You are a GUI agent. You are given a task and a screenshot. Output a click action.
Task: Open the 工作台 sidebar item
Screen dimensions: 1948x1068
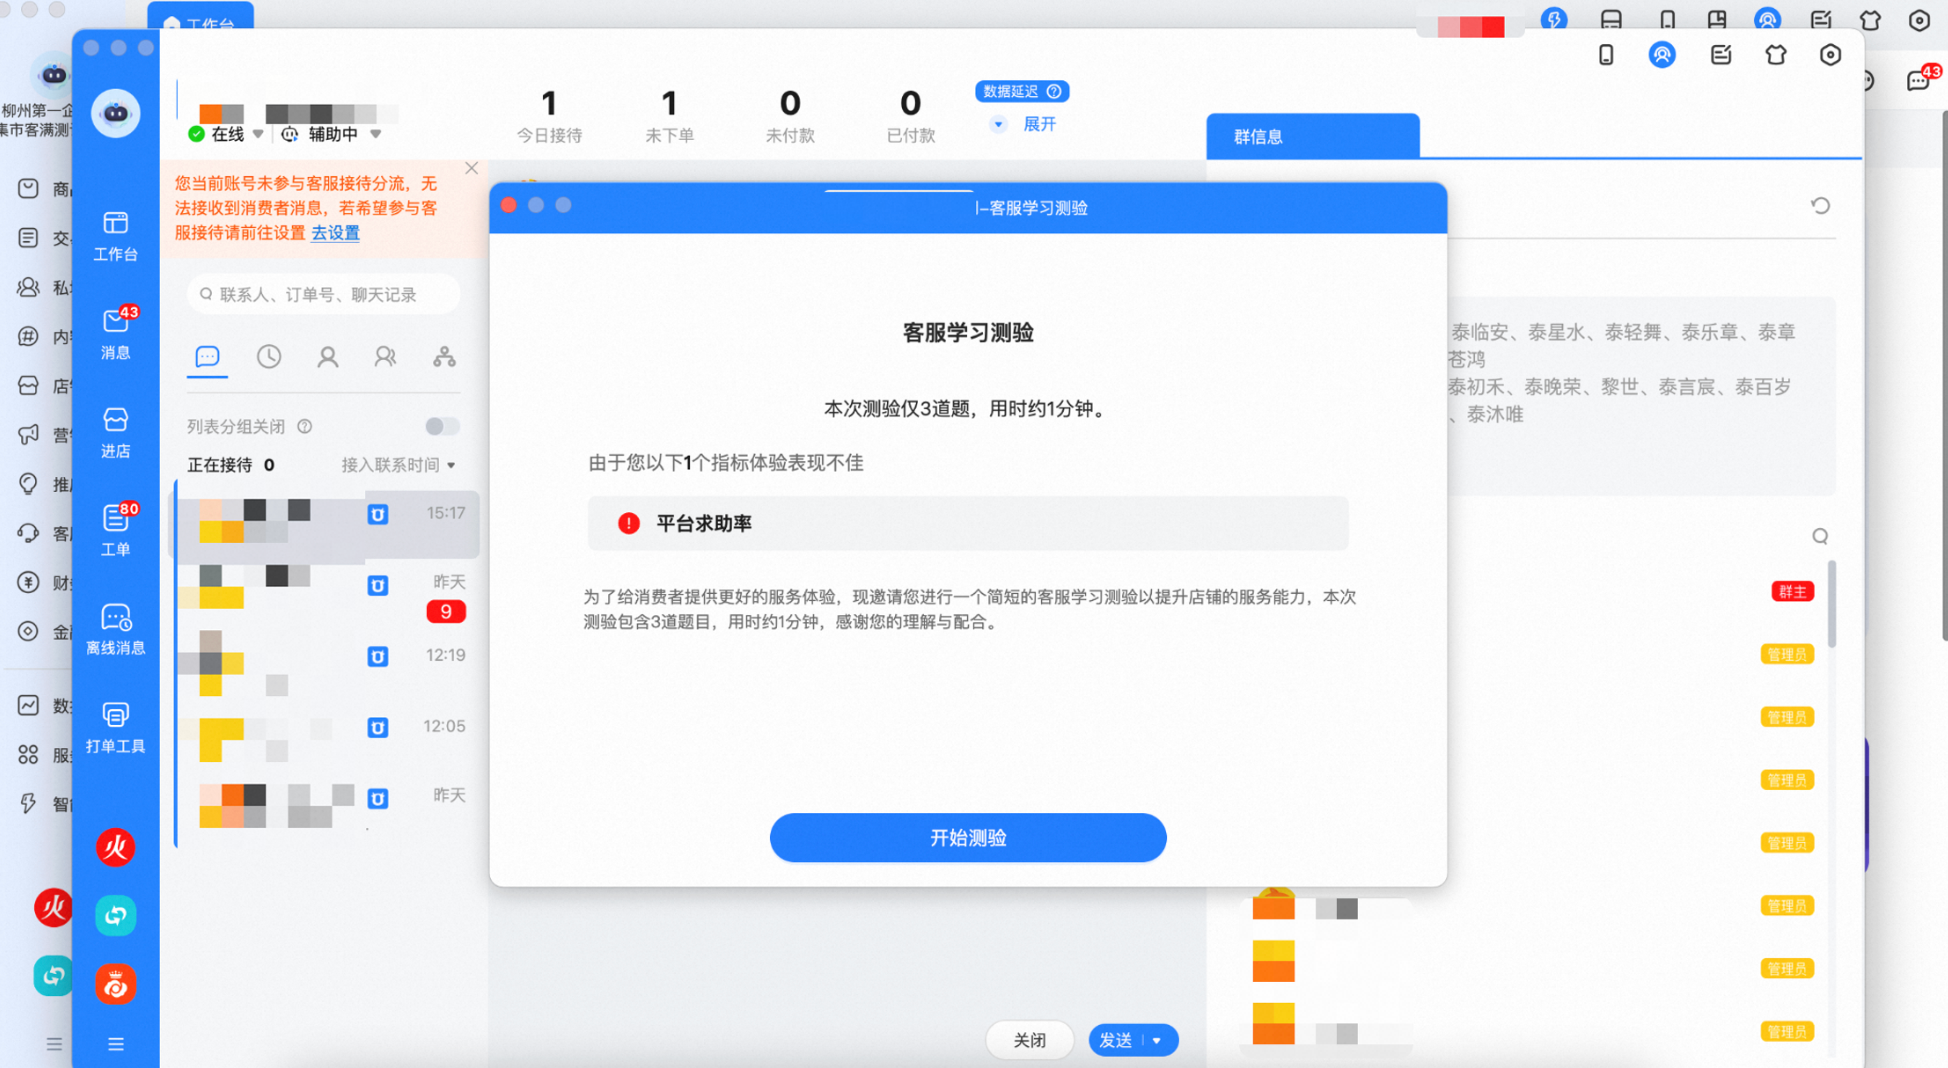pos(115,236)
